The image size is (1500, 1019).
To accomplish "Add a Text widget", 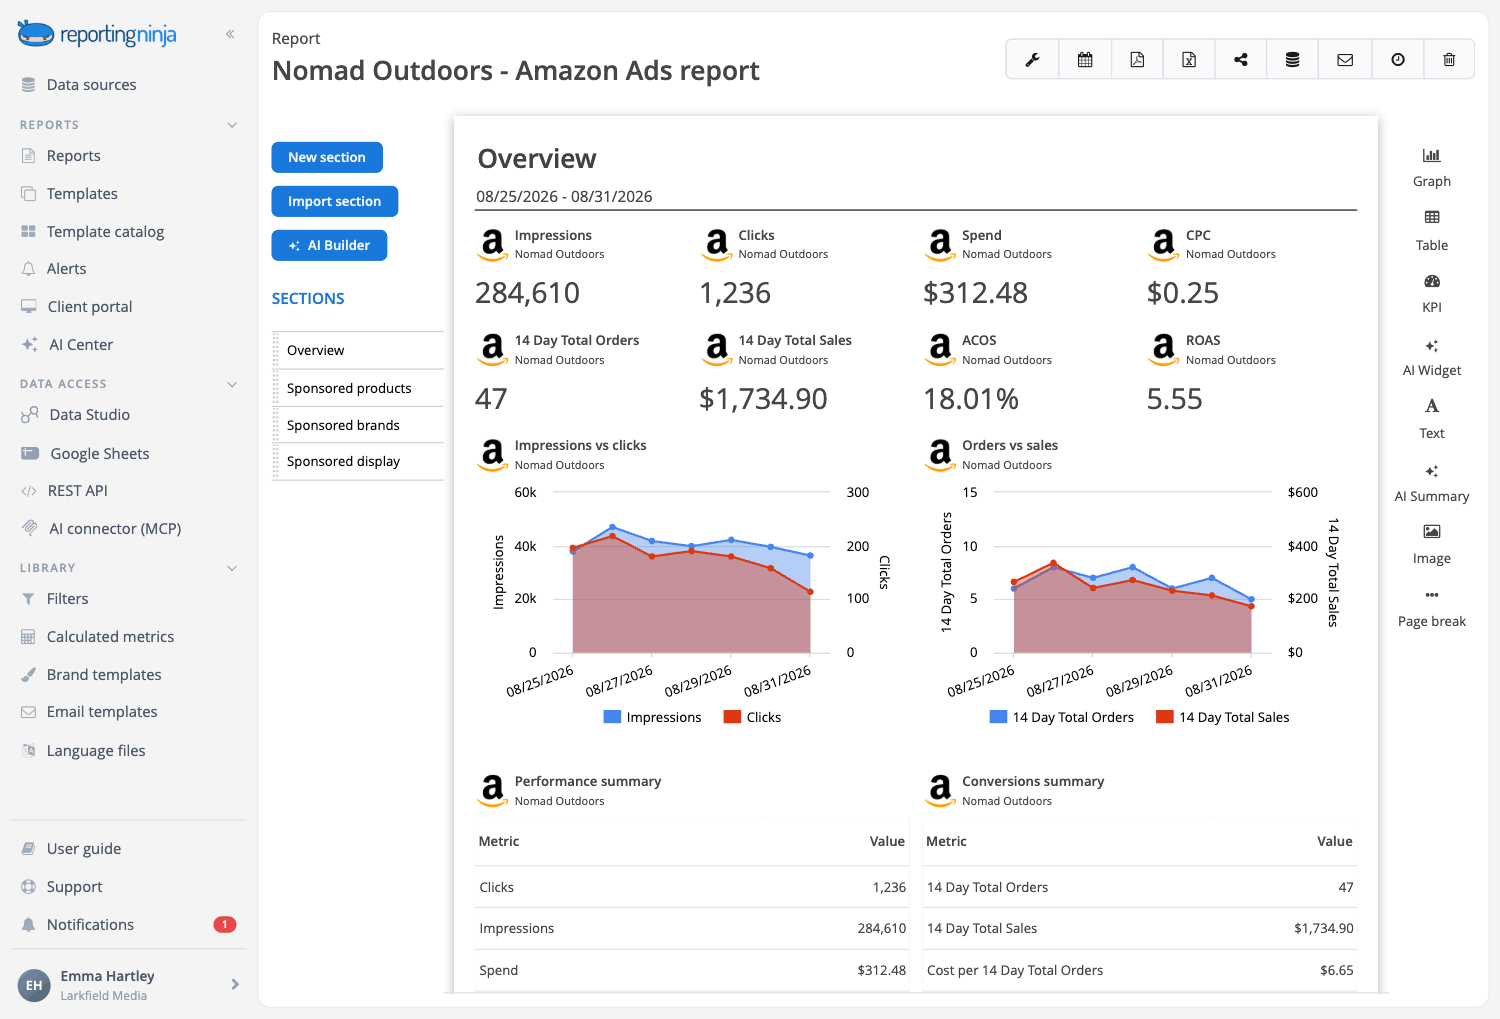I will point(1432,419).
